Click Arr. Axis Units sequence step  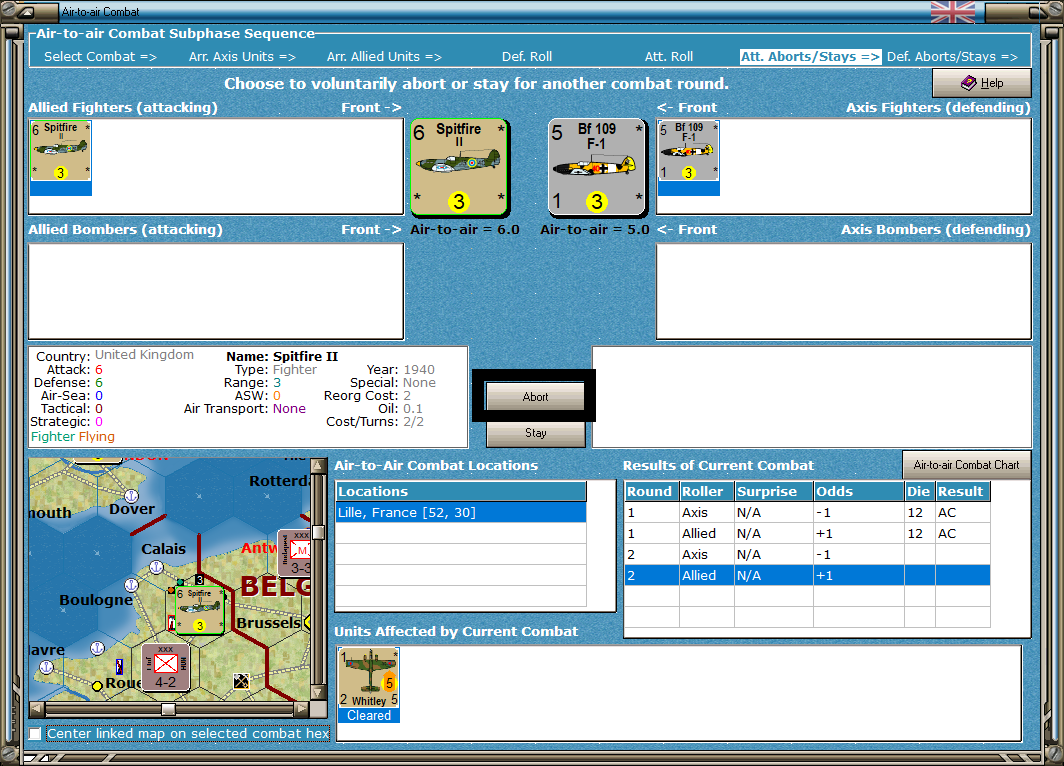coord(242,57)
